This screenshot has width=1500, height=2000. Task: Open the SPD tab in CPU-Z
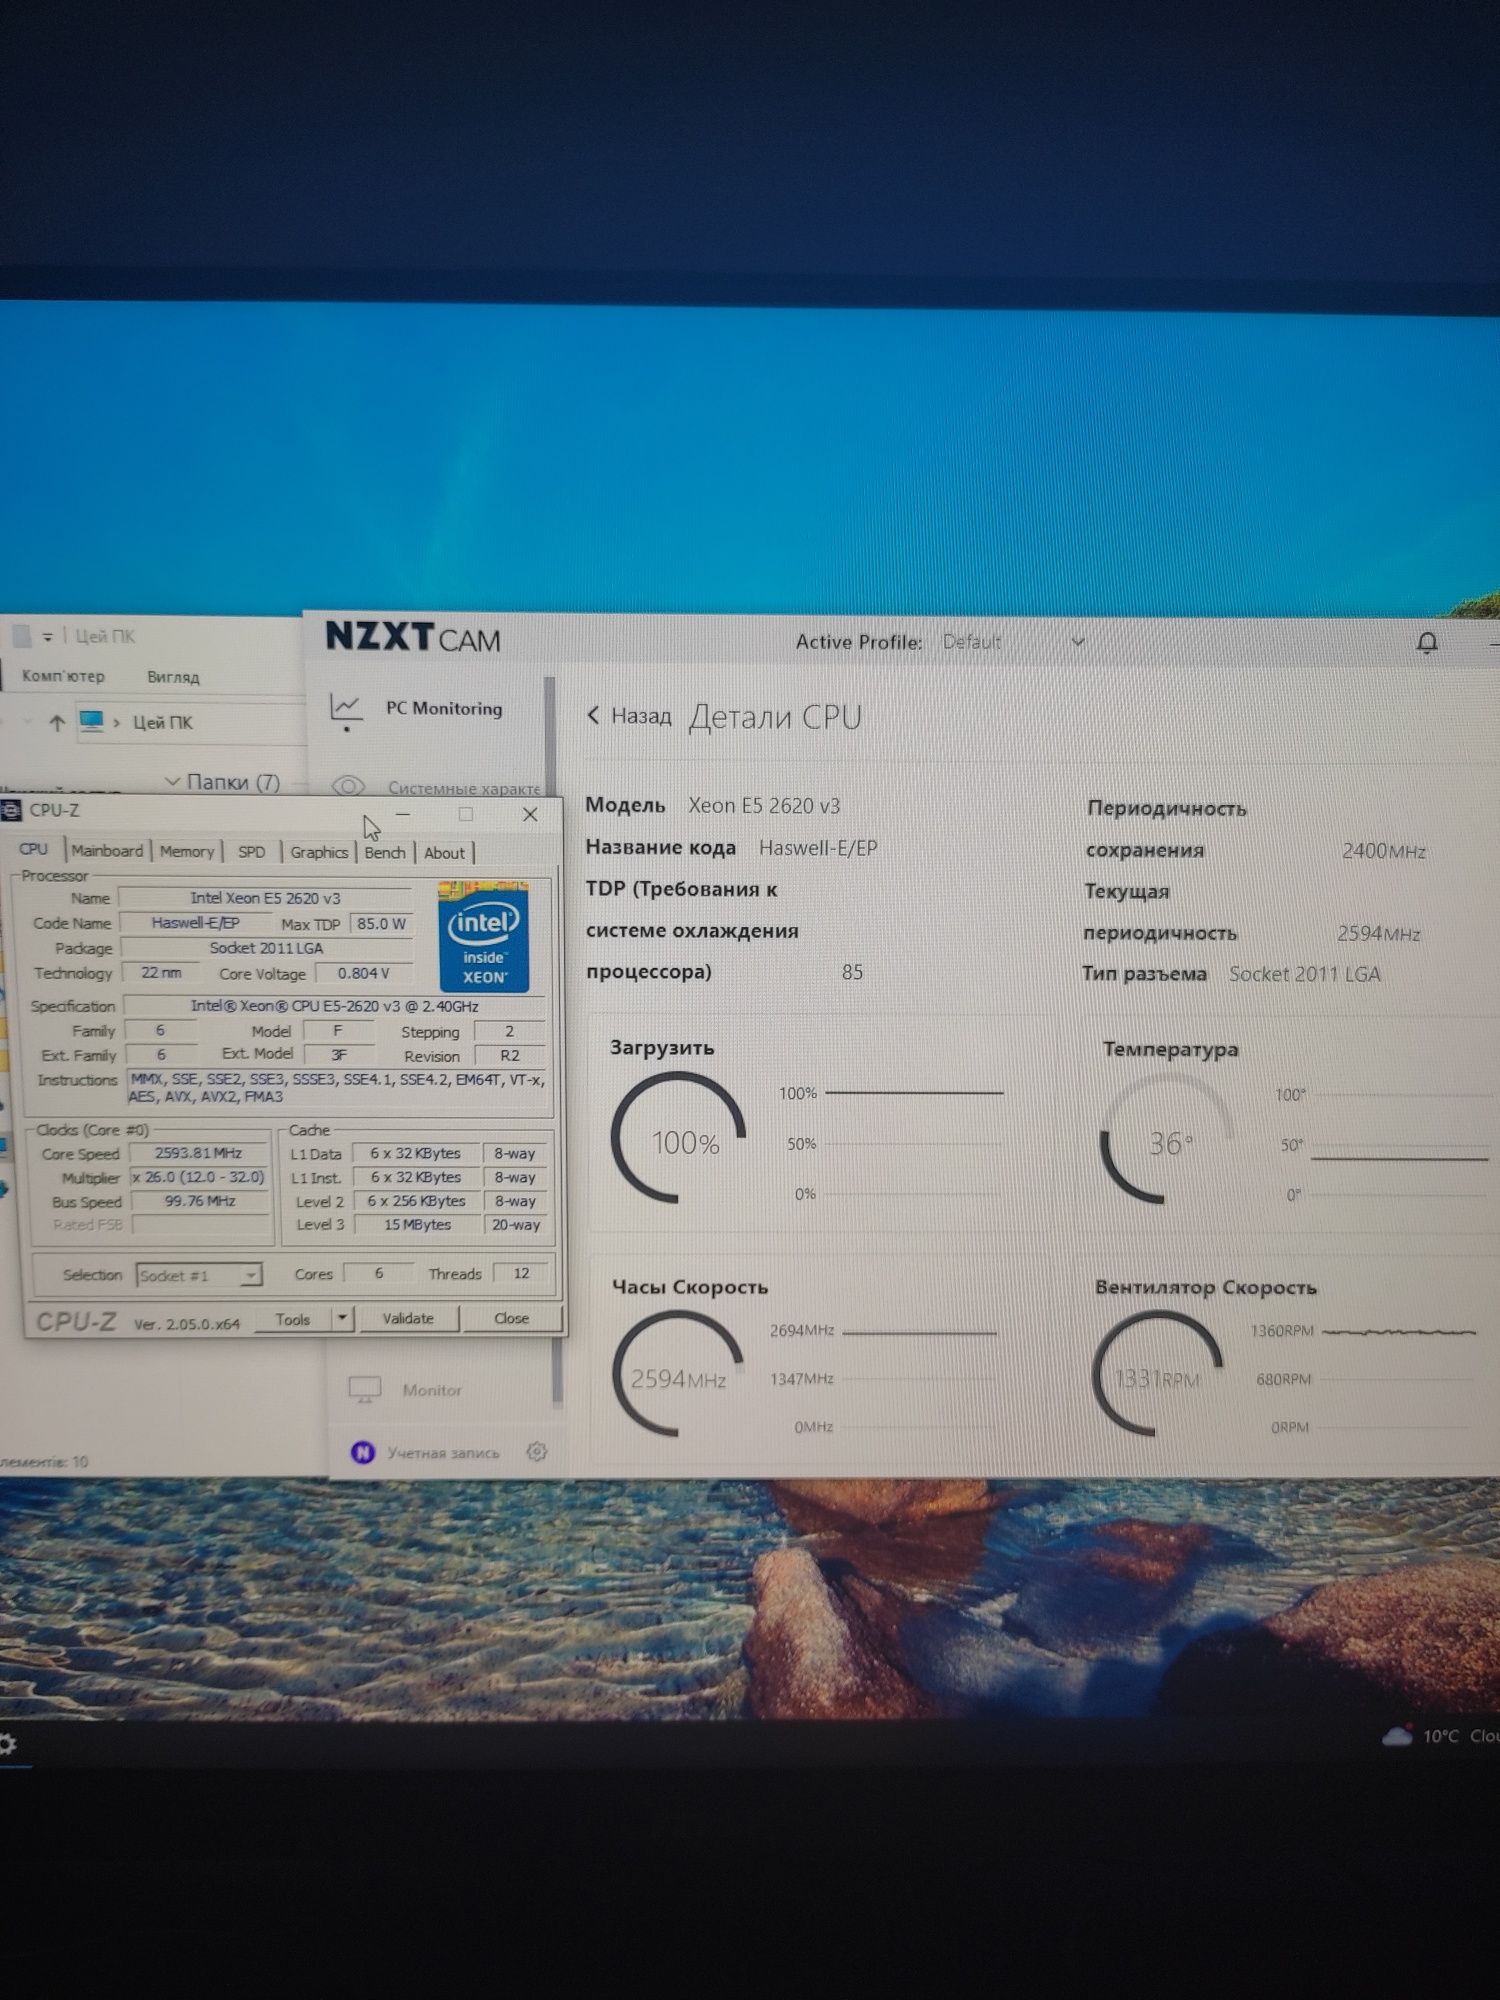252,852
